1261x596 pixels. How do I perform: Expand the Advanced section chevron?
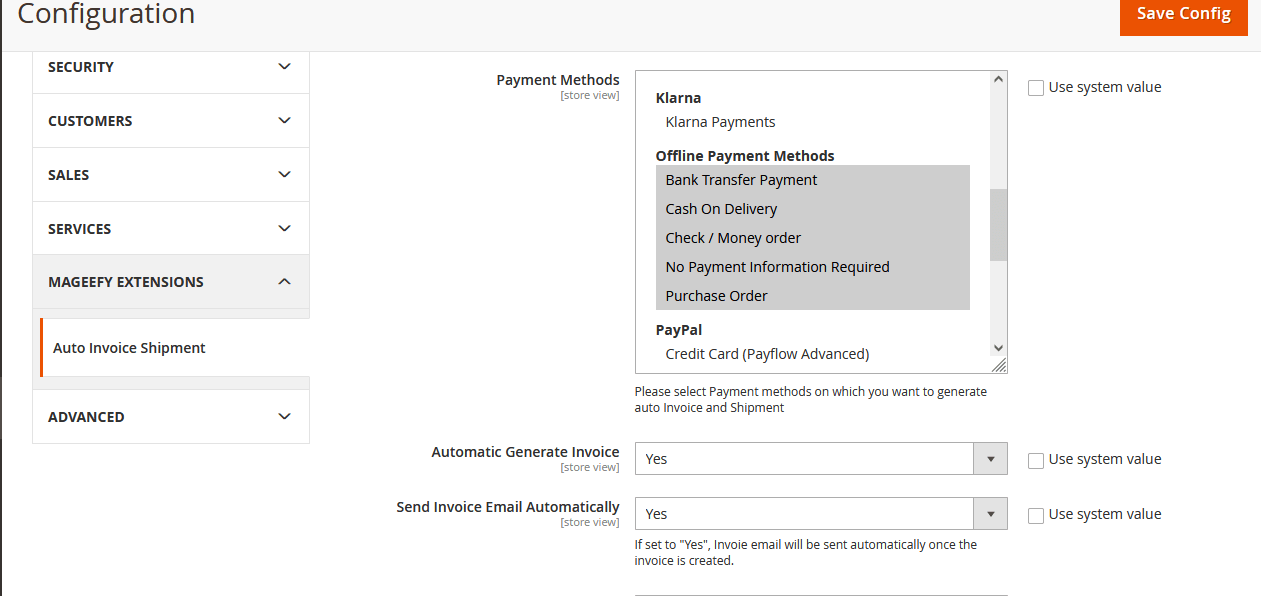click(284, 417)
